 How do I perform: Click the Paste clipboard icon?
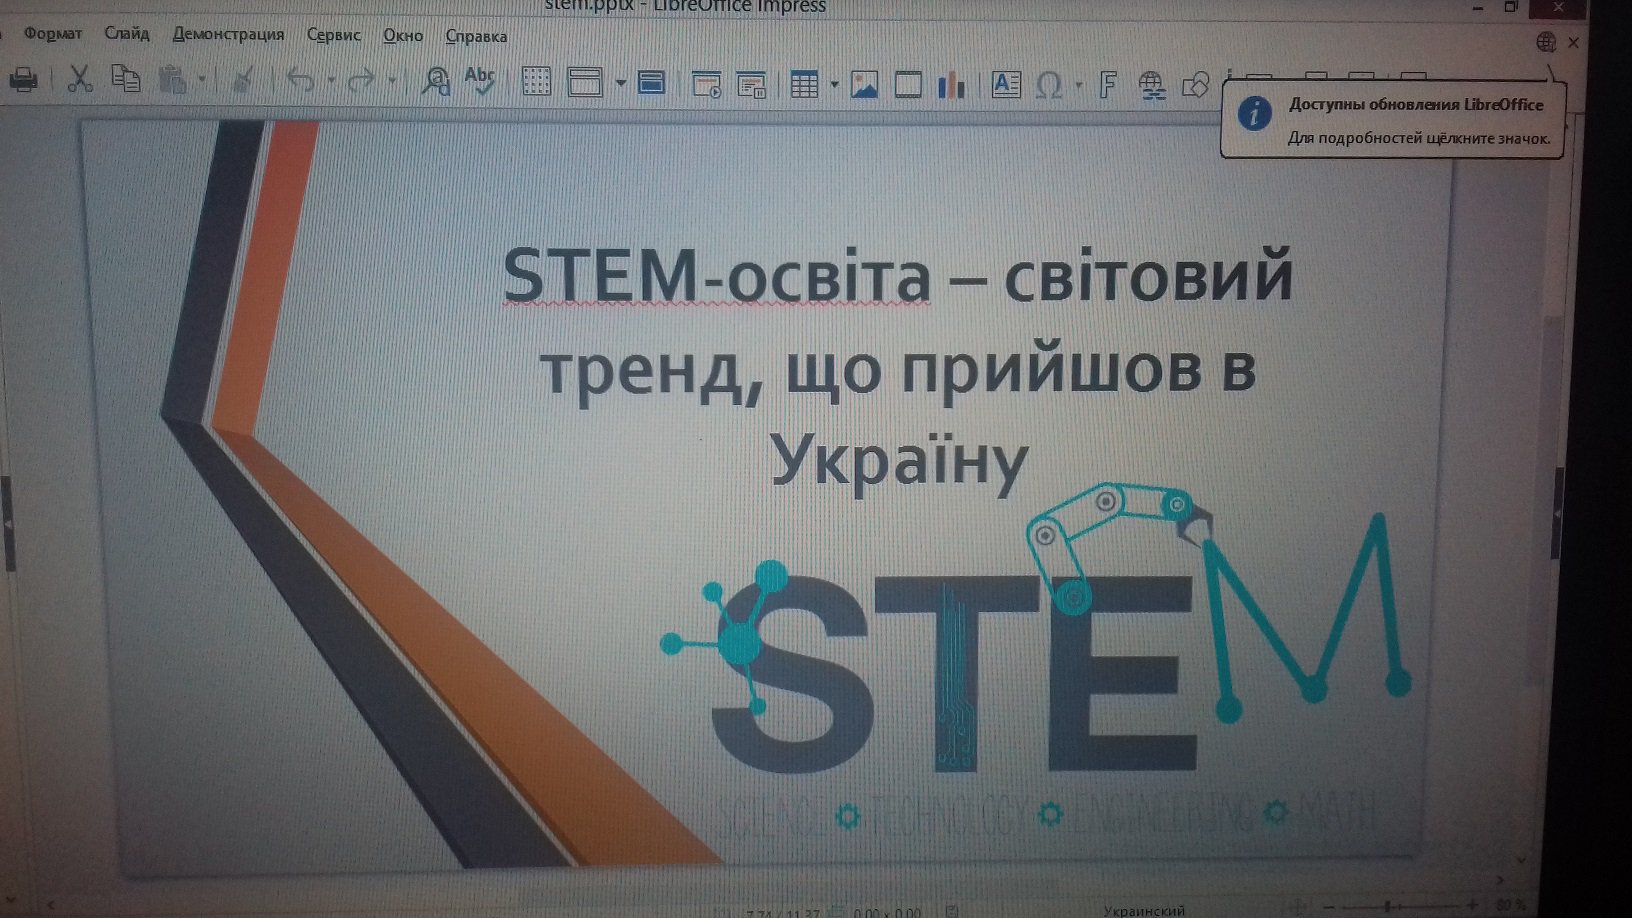173,79
